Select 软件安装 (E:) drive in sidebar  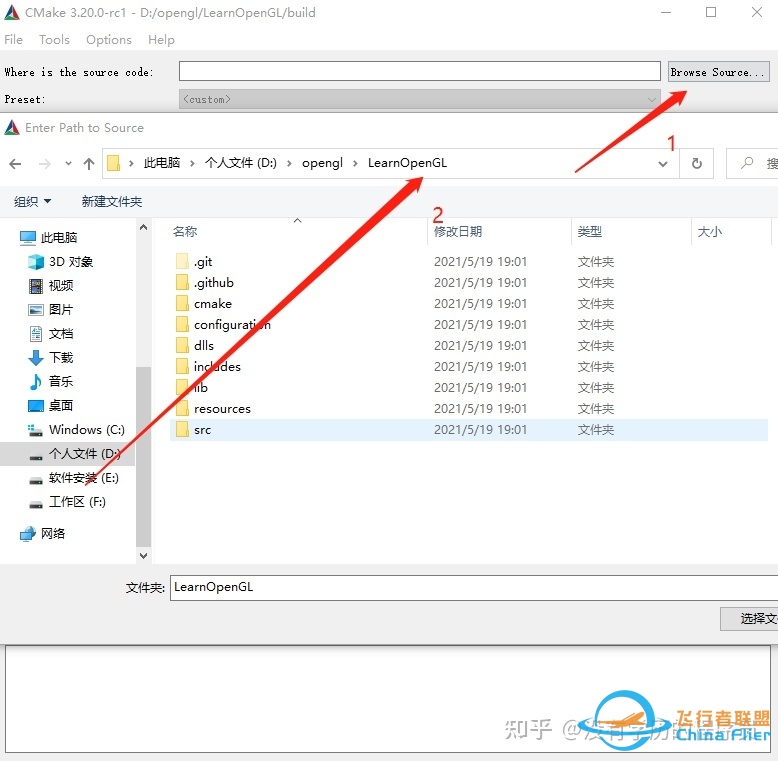(83, 478)
